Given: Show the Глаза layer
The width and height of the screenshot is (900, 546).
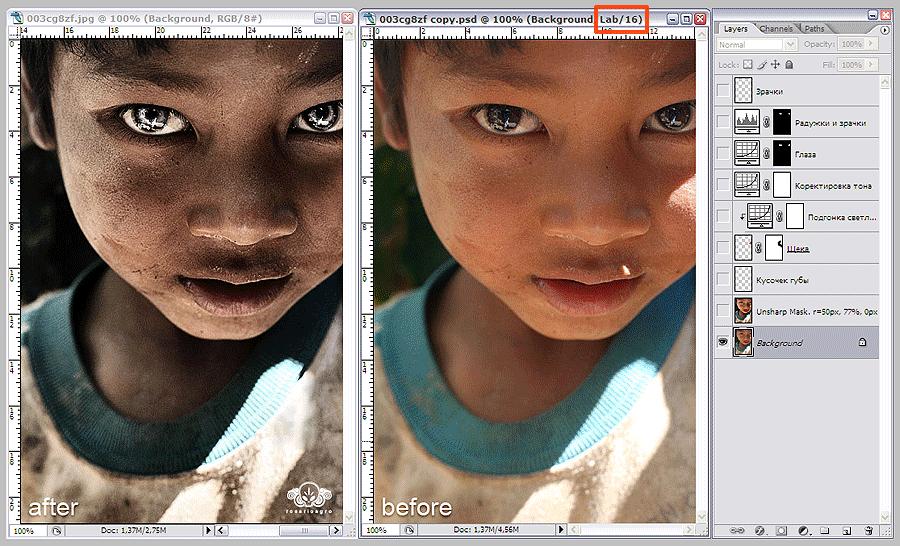Looking at the screenshot, I should click(723, 153).
